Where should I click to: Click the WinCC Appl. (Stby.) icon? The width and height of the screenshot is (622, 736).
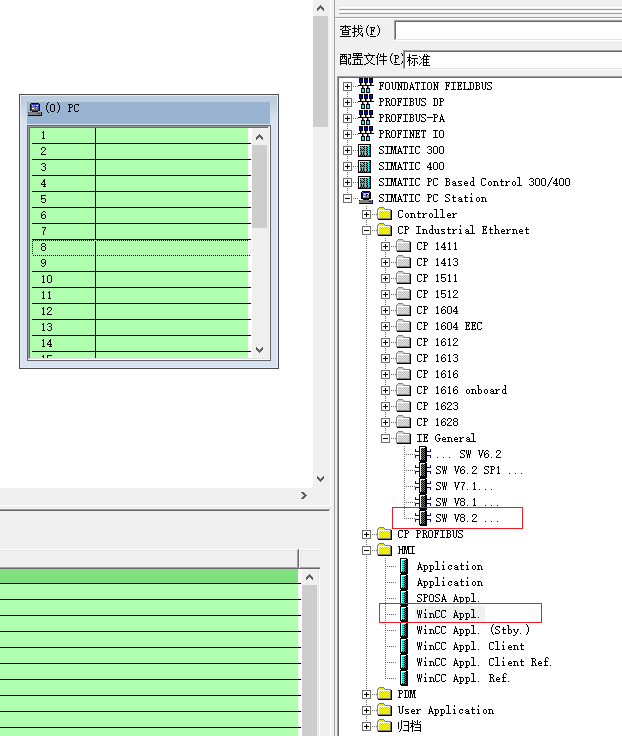(404, 630)
